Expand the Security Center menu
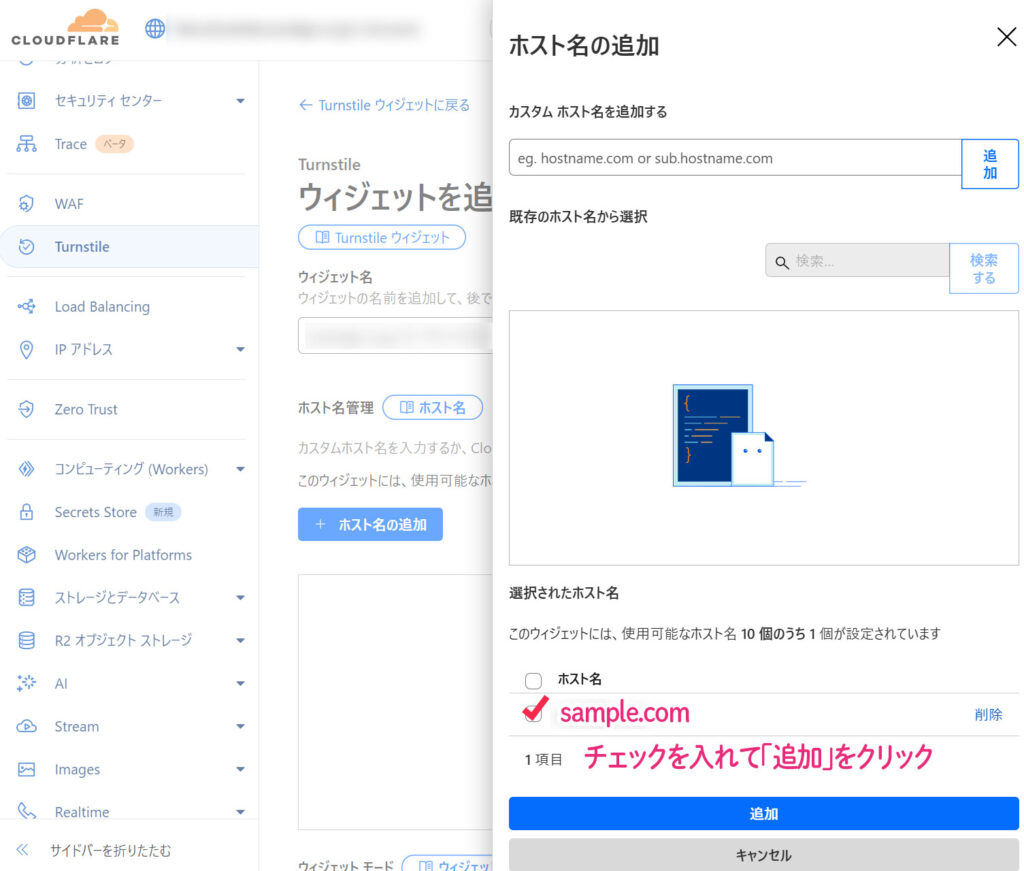1024x871 pixels. coord(240,101)
